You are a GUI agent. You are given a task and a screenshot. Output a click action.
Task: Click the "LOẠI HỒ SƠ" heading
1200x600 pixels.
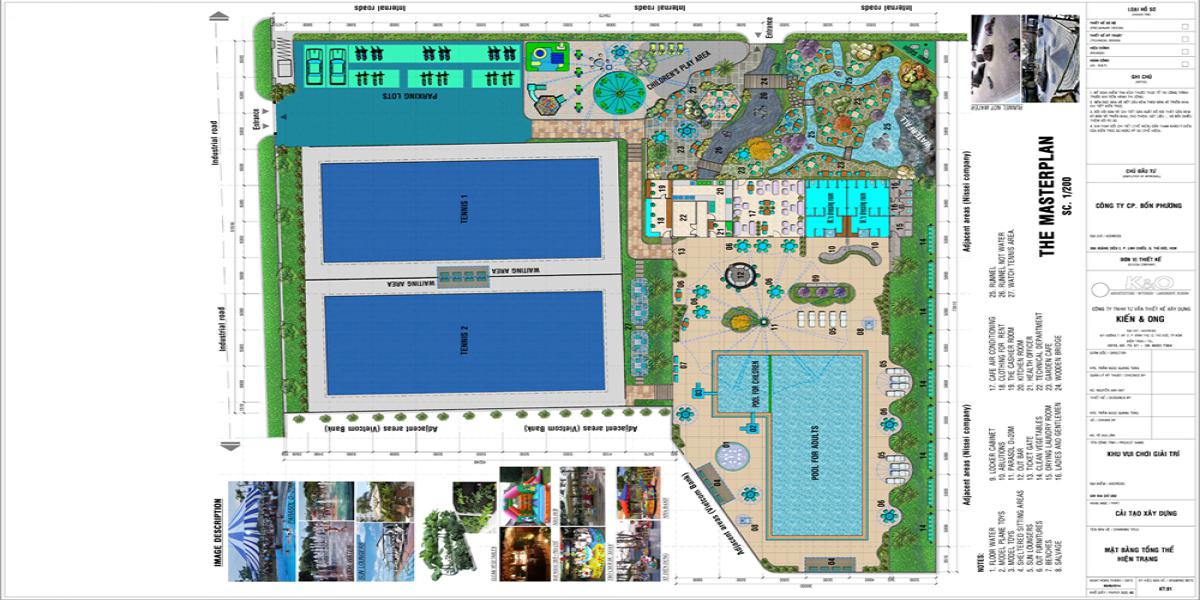tap(1140, 9)
